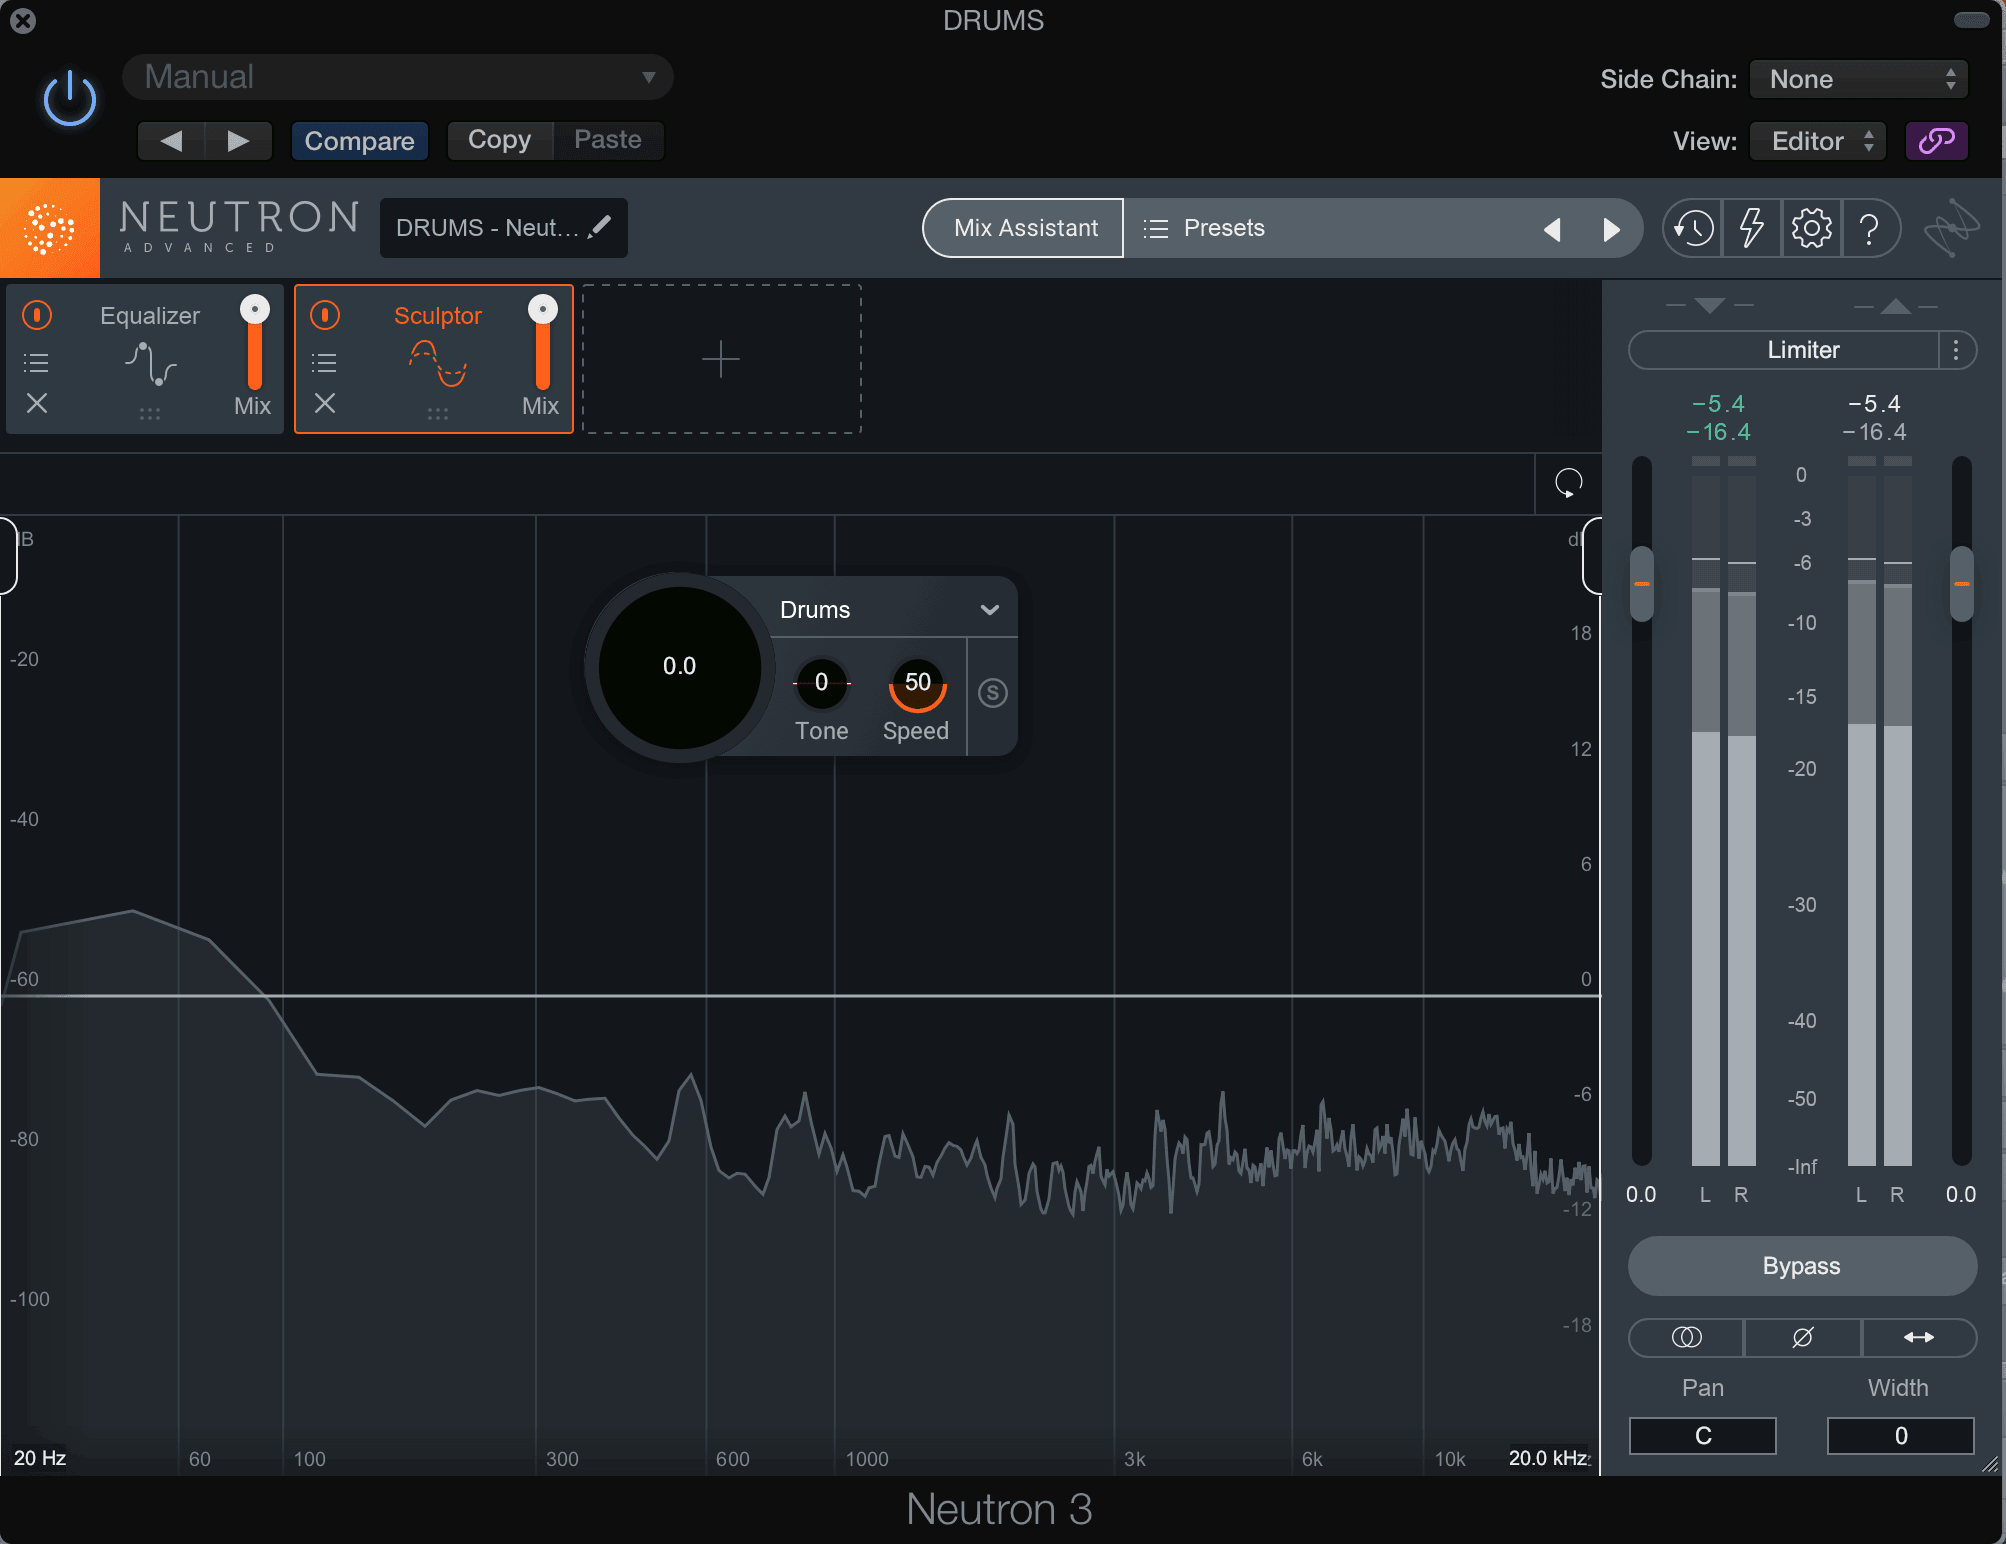Open the Presets list
This screenshot has height=1544, width=2006.
point(1204,228)
